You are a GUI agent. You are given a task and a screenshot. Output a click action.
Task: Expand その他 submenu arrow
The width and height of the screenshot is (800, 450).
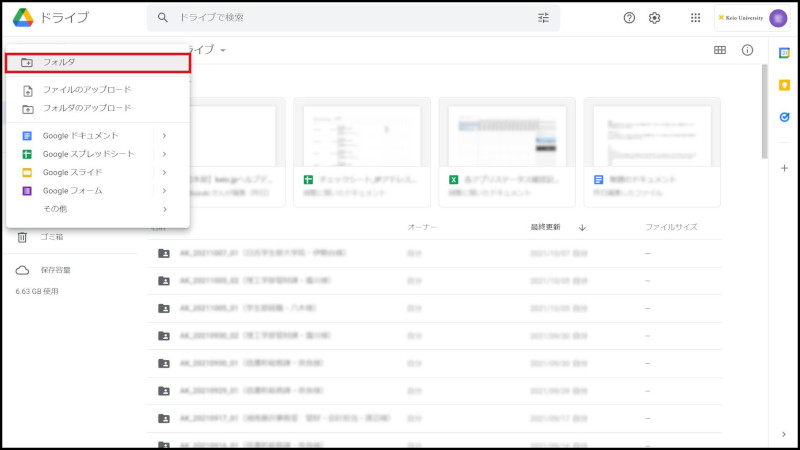(164, 209)
